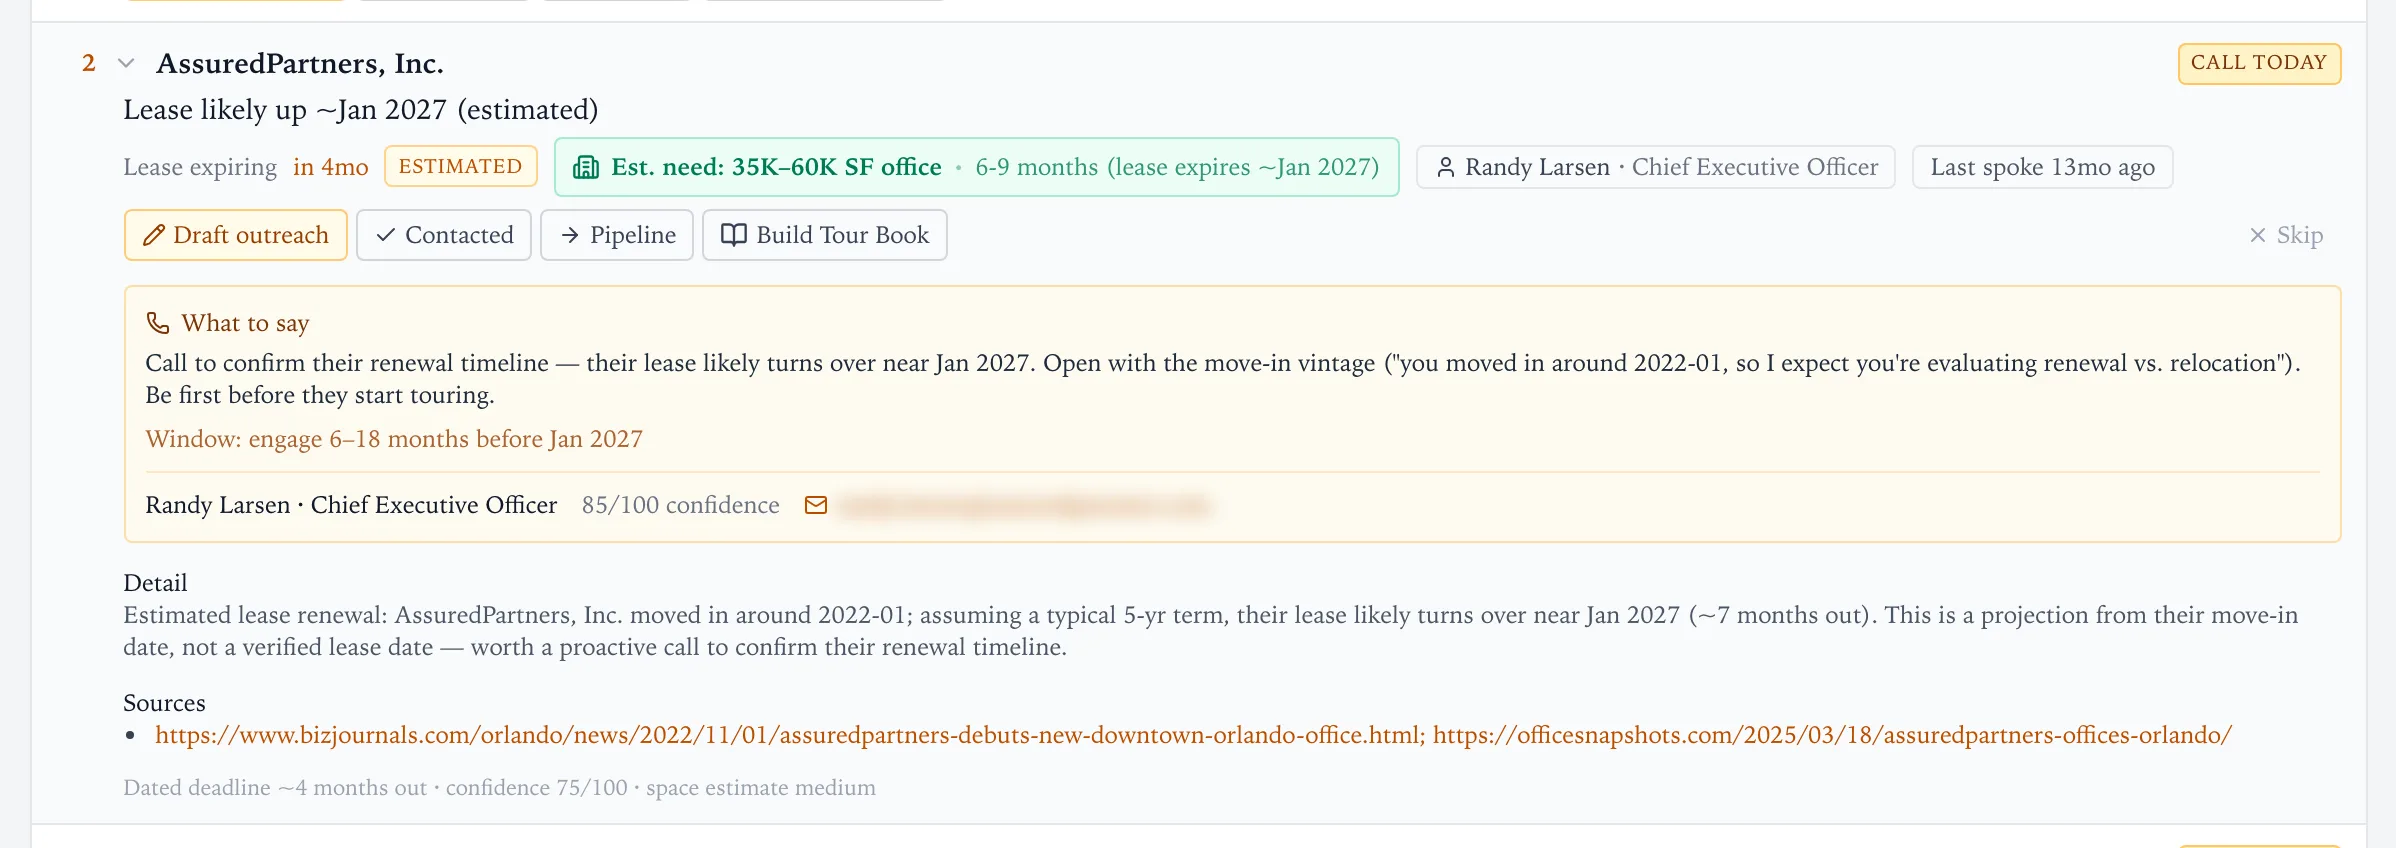The height and width of the screenshot is (848, 2396).
Task: Click the pencil icon on Draft outreach
Action: [153, 235]
